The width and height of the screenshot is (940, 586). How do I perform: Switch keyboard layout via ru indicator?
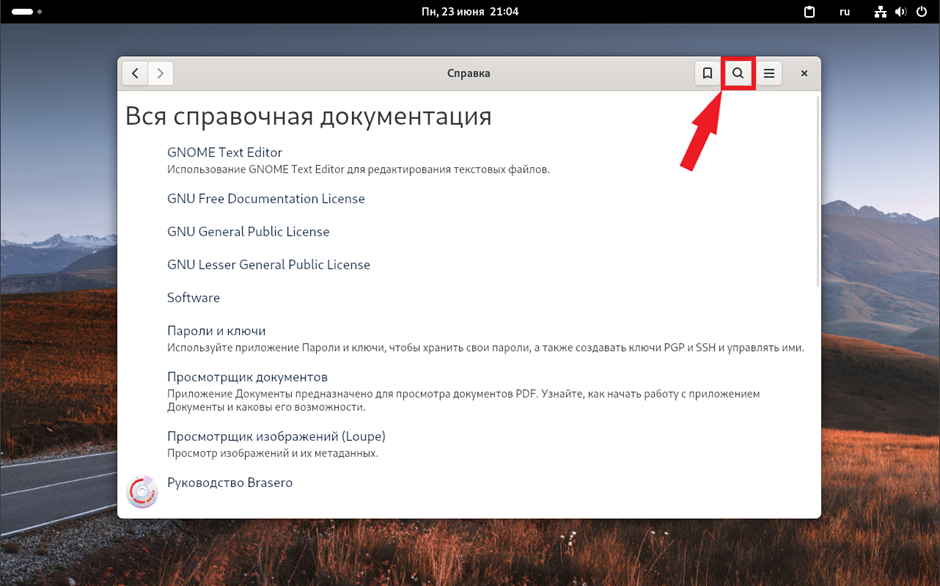(x=845, y=12)
